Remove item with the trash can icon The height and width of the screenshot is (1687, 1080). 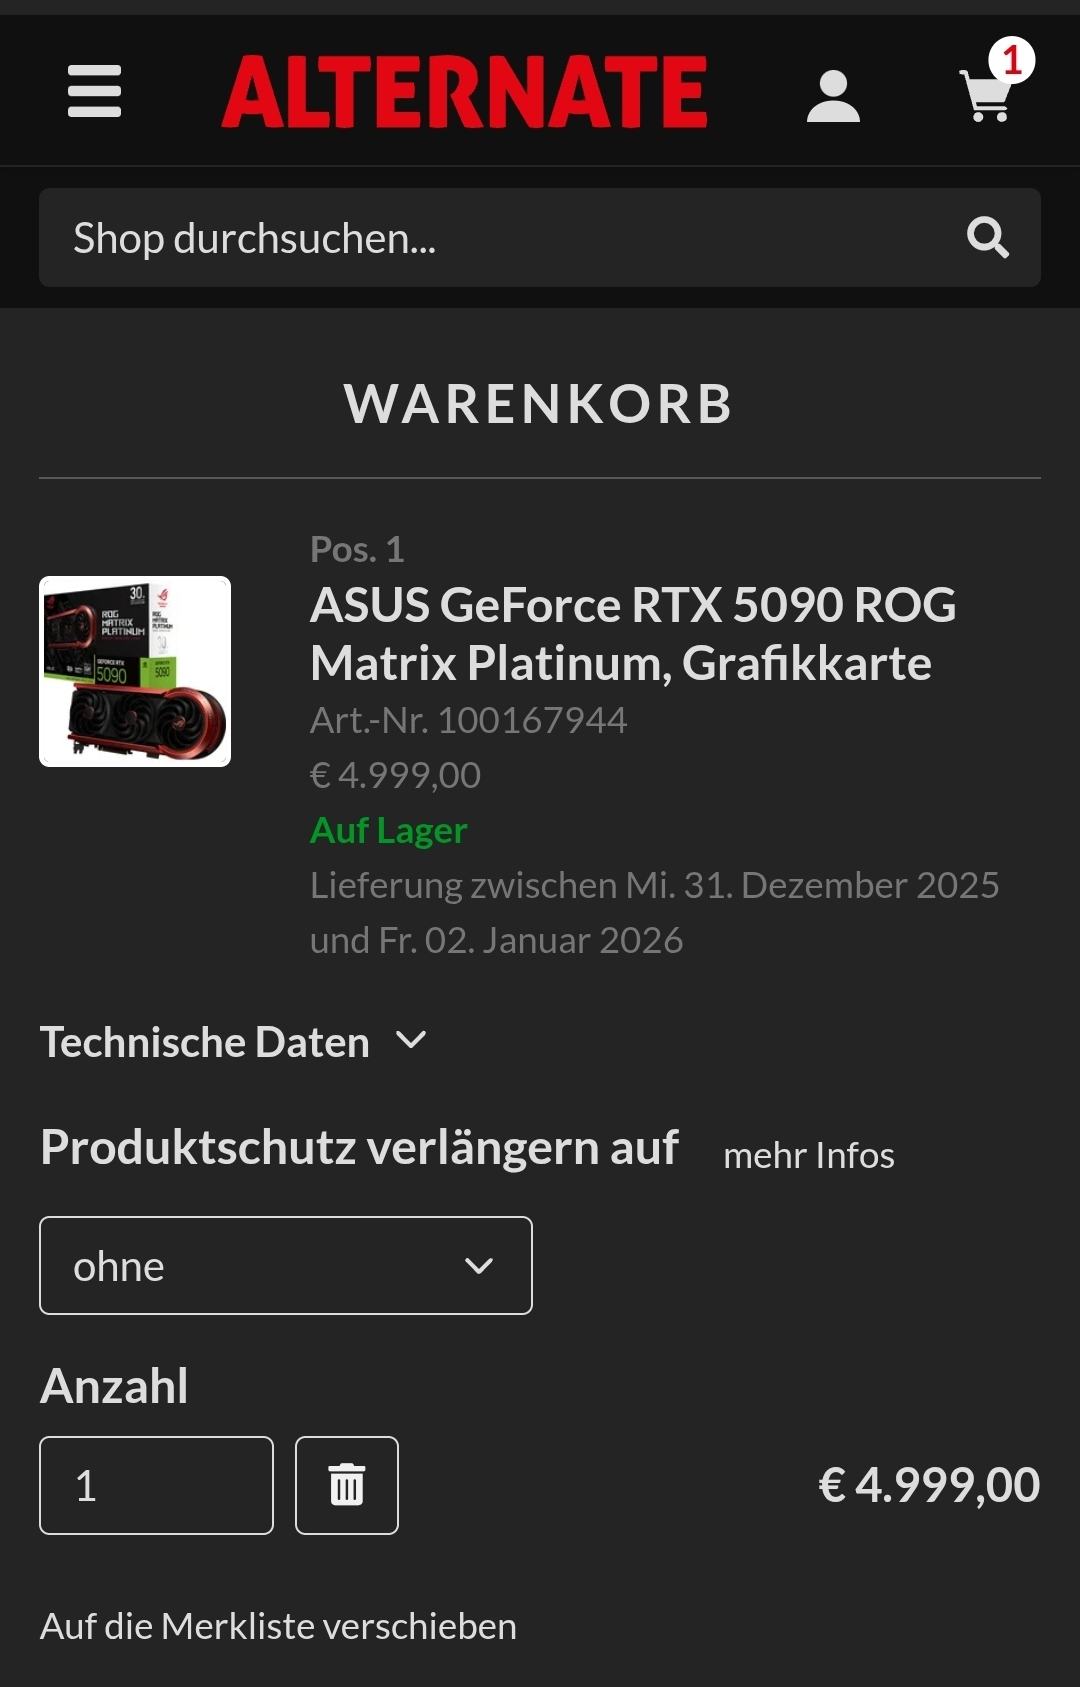click(x=347, y=1485)
